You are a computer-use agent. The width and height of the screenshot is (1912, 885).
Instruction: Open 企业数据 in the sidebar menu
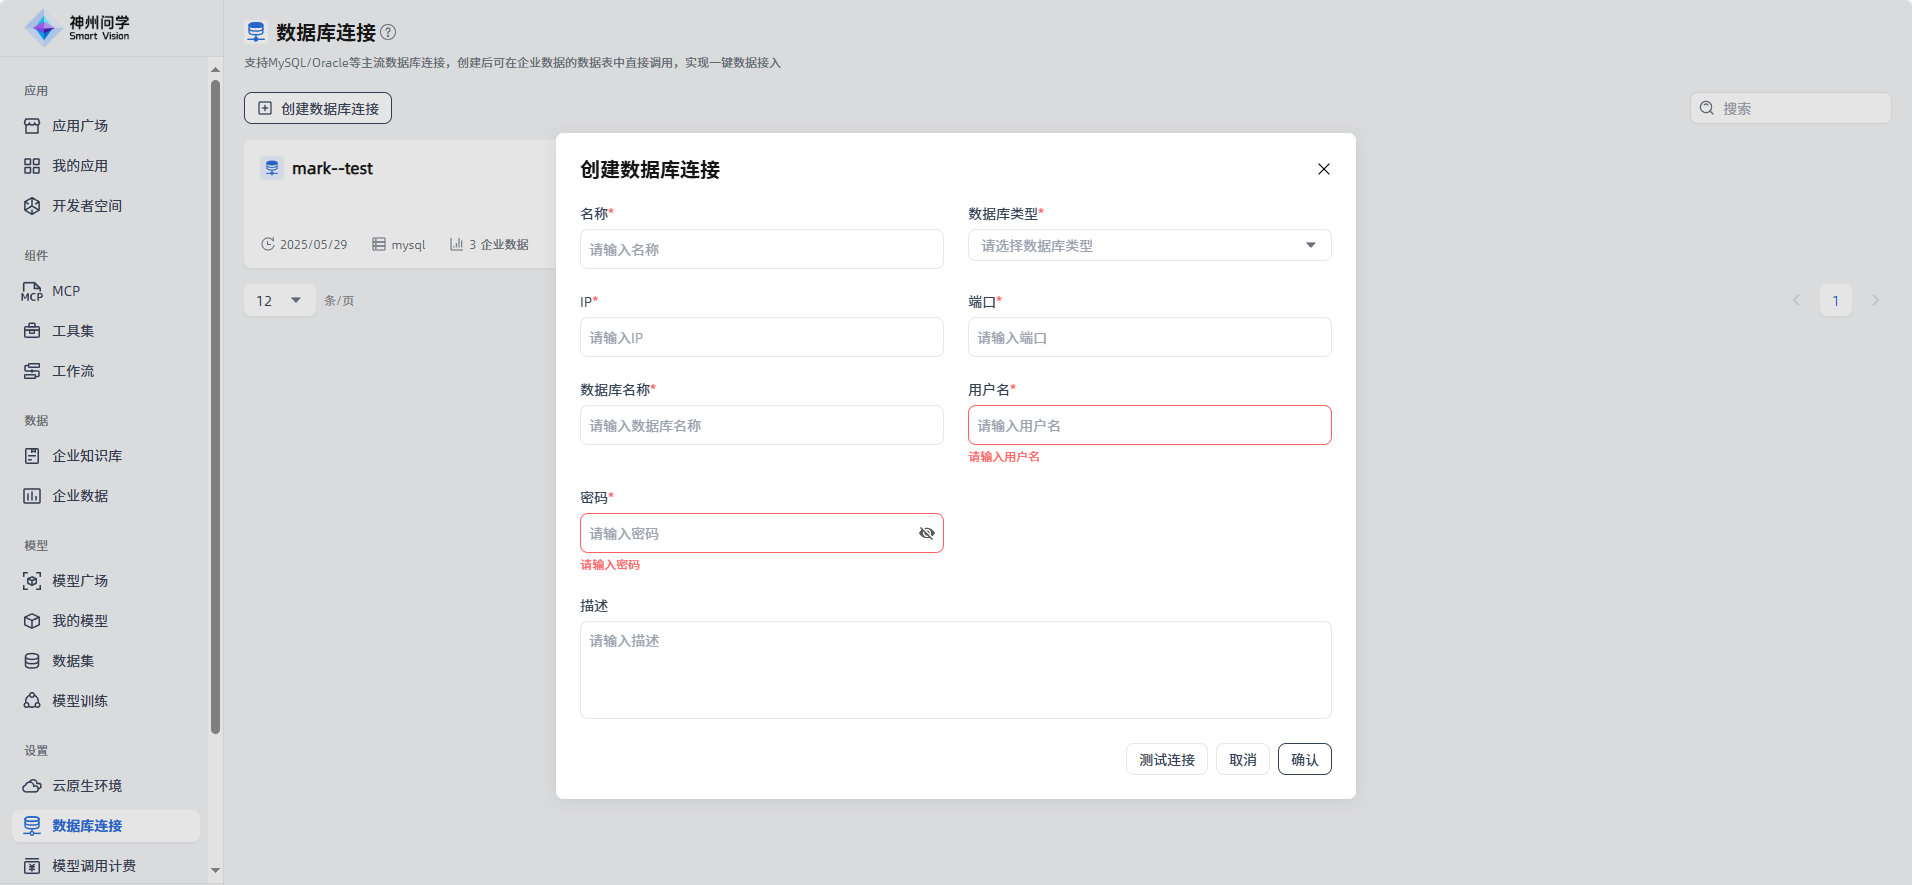(80, 496)
